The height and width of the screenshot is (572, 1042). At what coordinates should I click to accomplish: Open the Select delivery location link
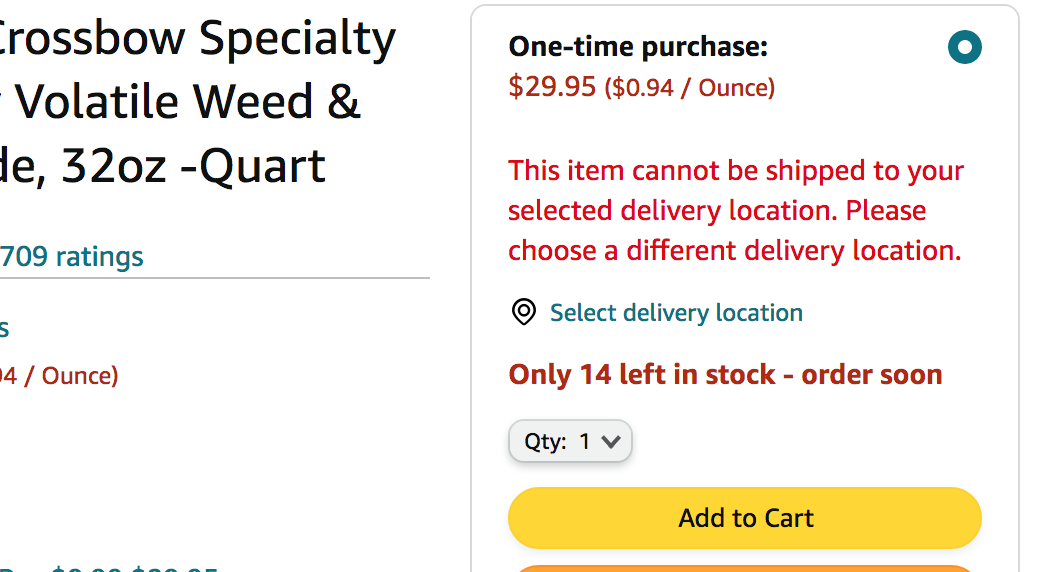[676, 312]
